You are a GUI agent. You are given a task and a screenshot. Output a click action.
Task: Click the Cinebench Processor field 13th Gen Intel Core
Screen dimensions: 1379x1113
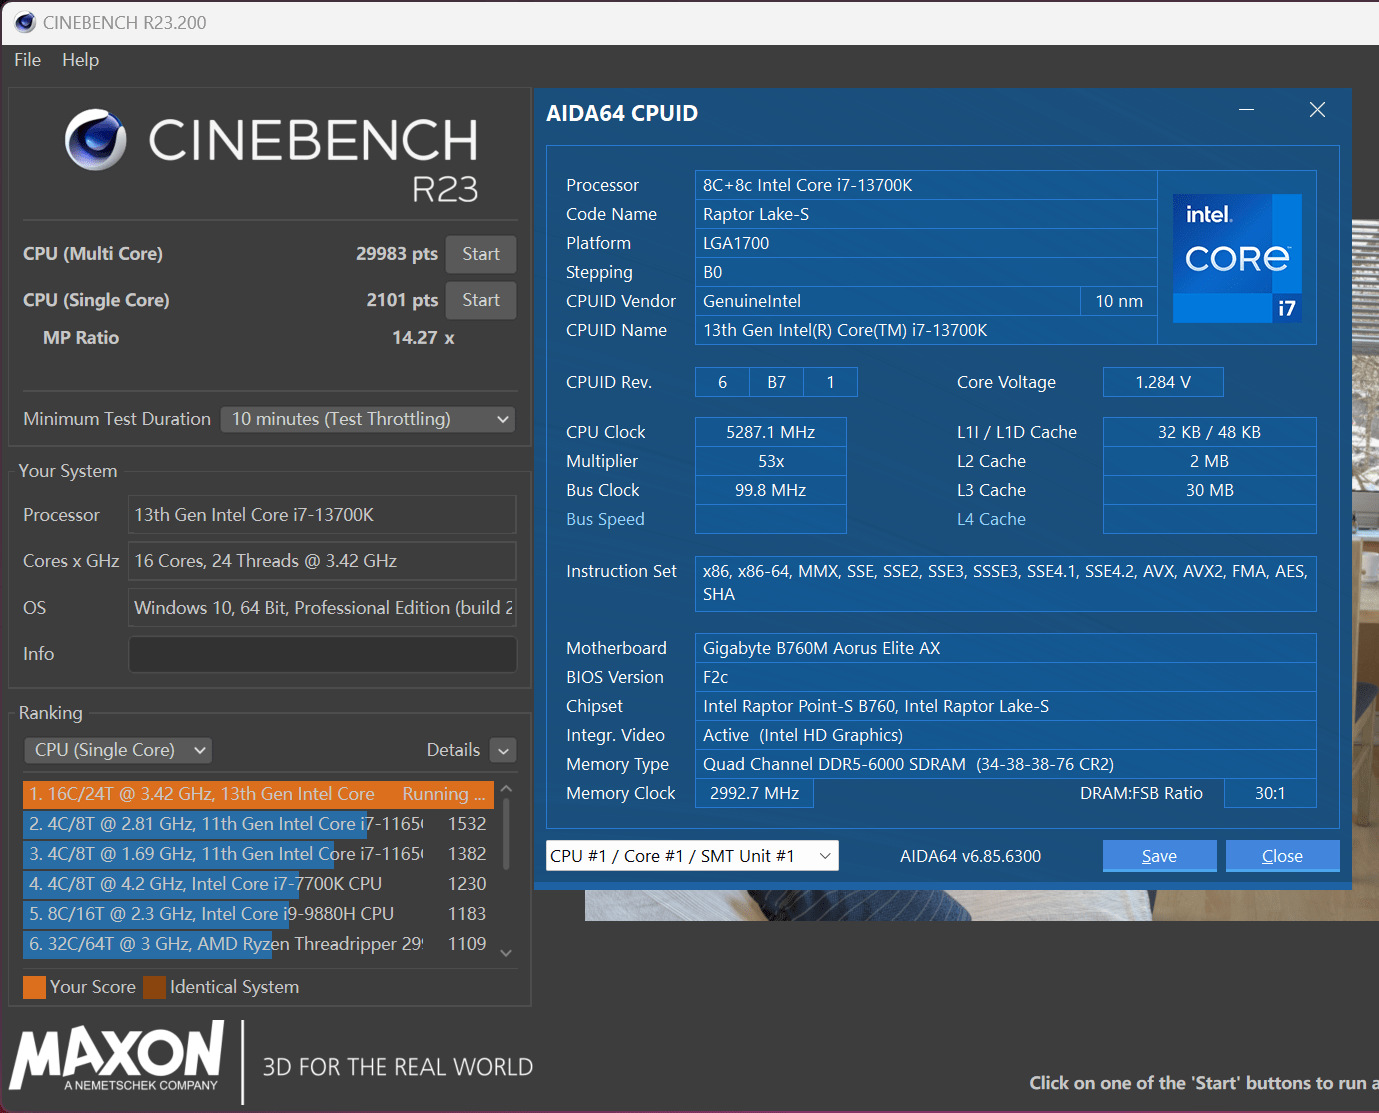[x=322, y=515]
